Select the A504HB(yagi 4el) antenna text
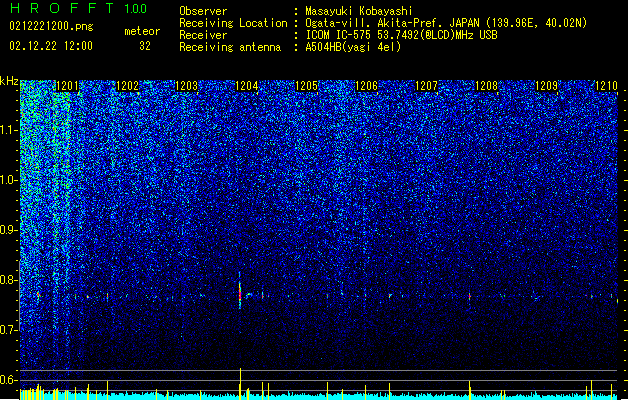The width and height of the screenshot is (629, 400). pyautogui.click(x=353, y=47)
